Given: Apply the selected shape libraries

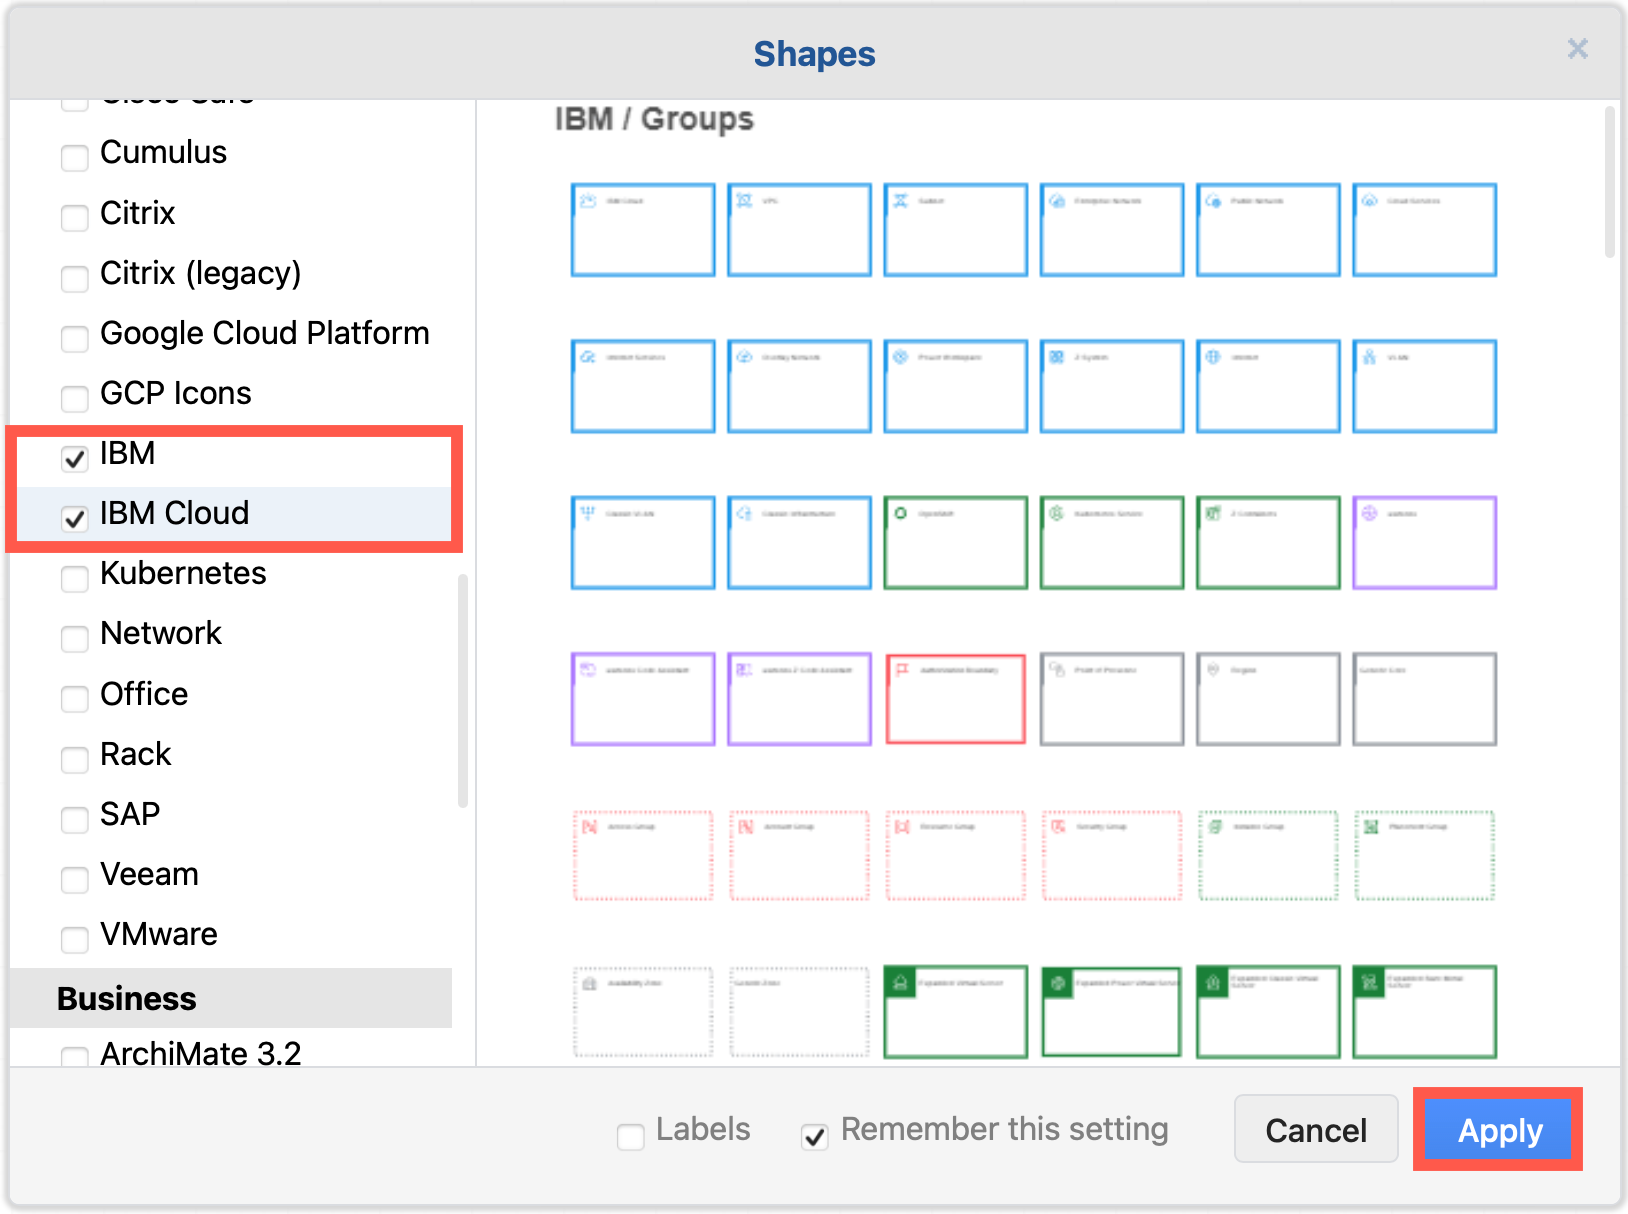Looking at the screenshot, I should [x=1497, y=1129].
